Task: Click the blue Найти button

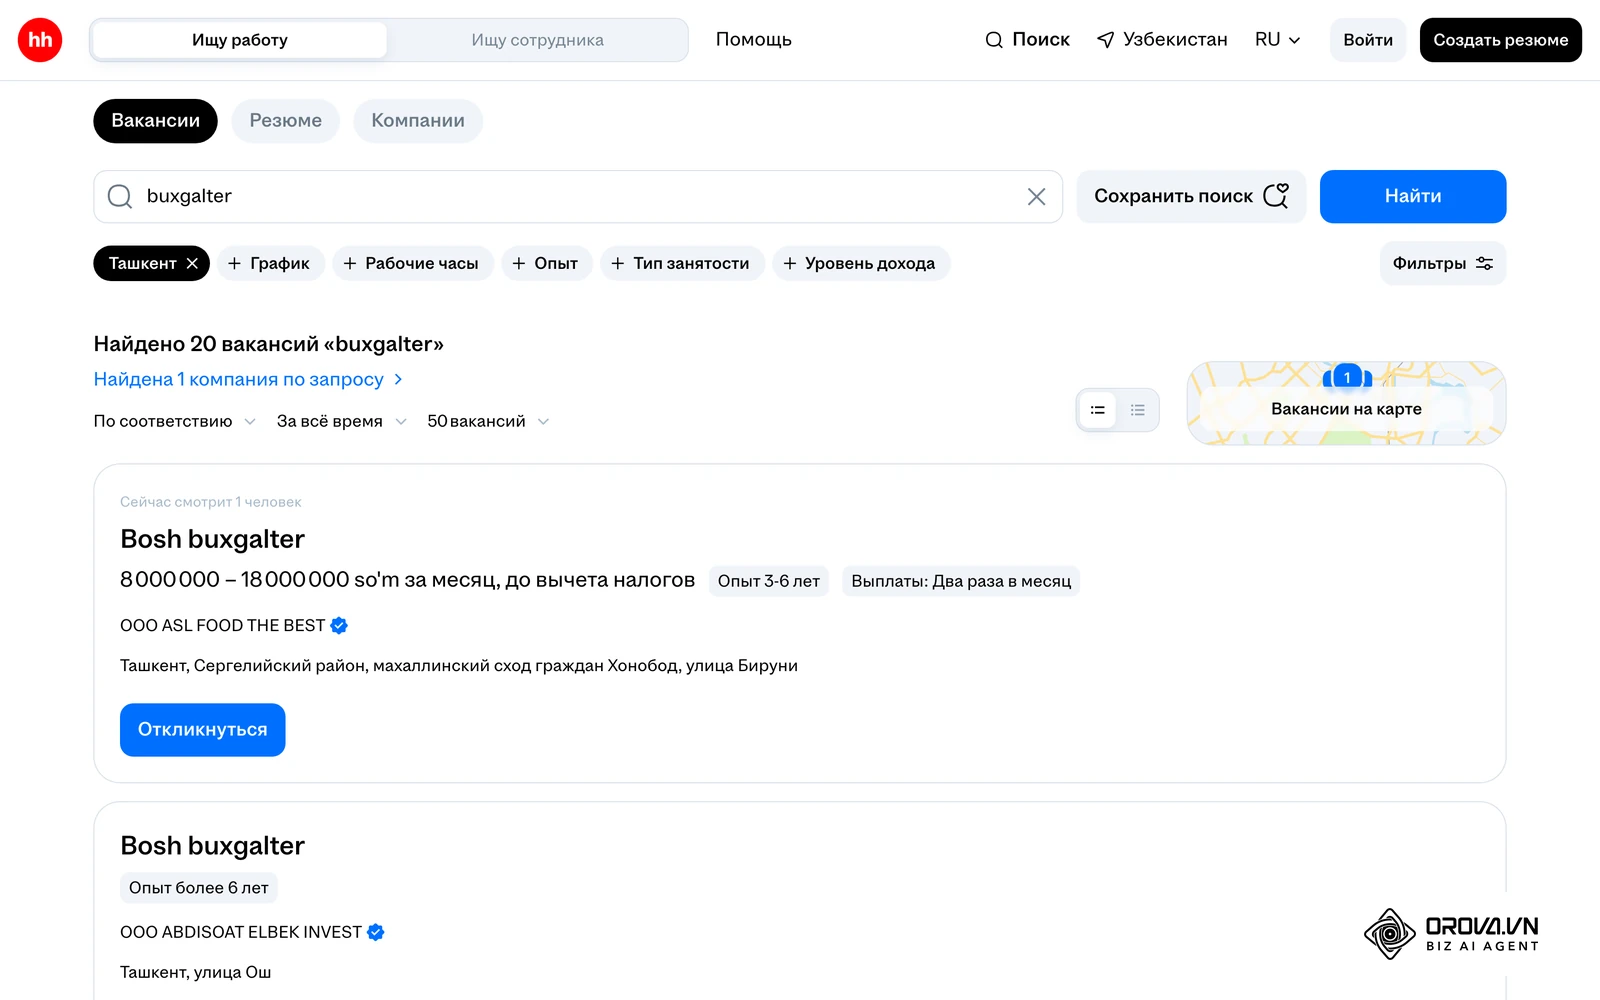Action: point(1413,196)
